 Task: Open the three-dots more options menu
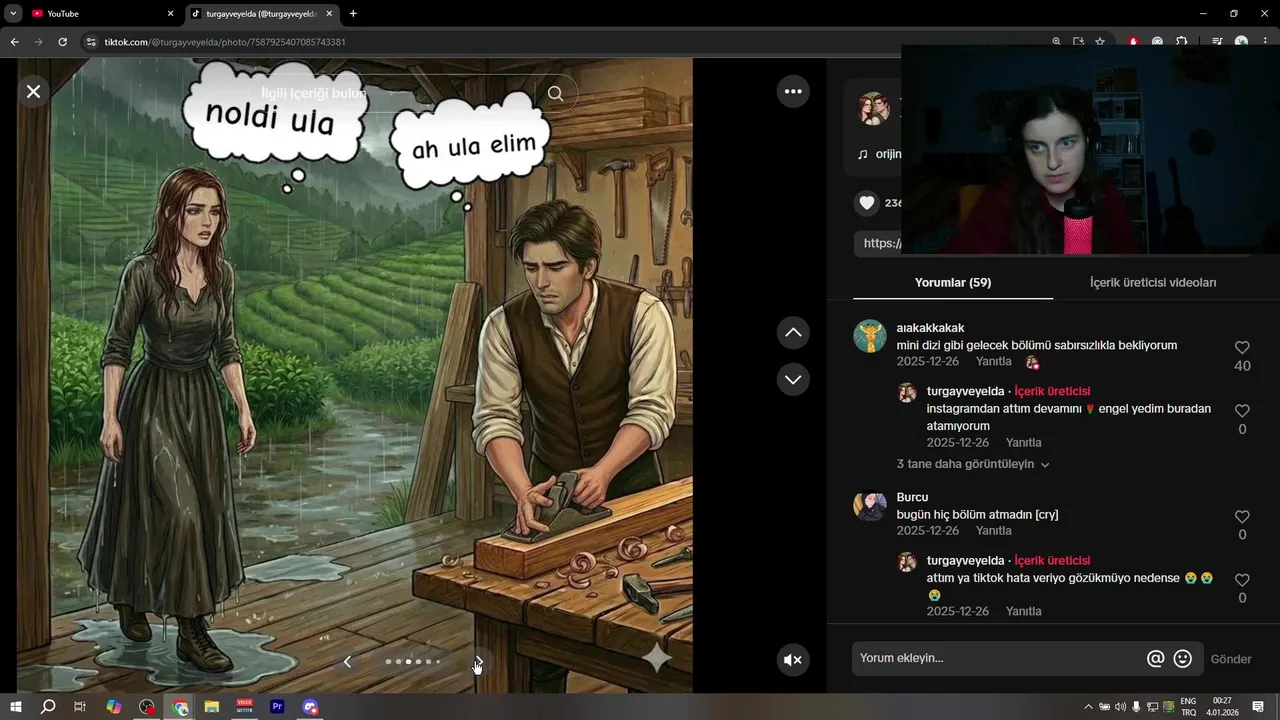click(x=793, y=91)
